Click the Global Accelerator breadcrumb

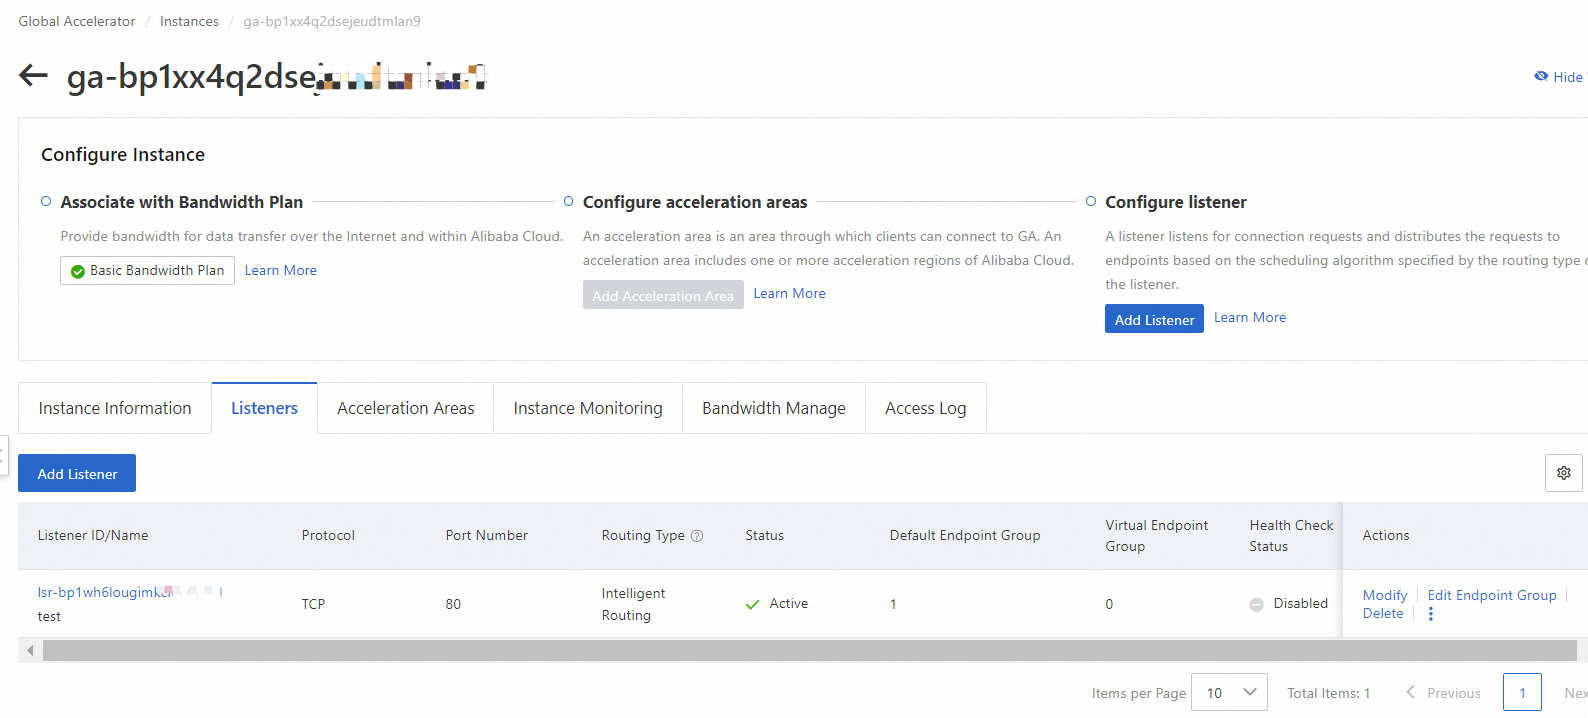pos(77,21)
